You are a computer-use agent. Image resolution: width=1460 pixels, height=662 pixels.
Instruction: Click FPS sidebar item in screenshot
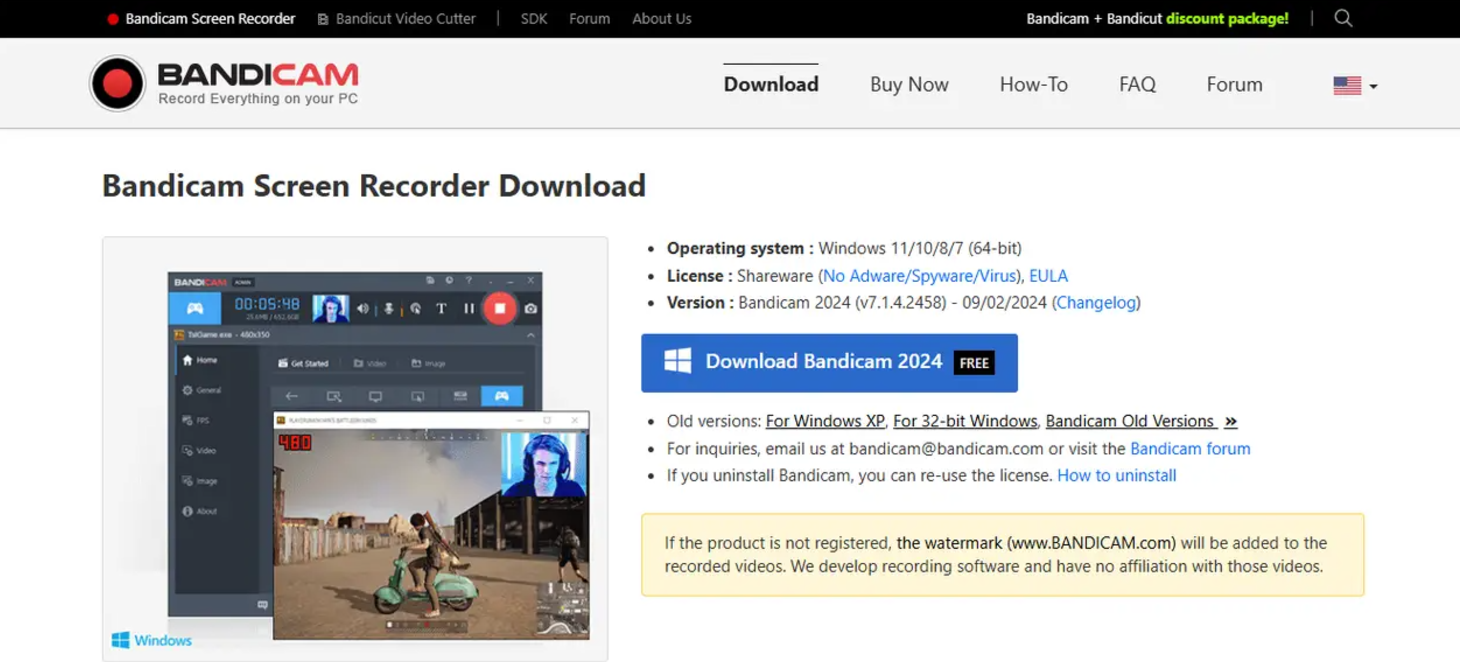click(x=196, y=421)
